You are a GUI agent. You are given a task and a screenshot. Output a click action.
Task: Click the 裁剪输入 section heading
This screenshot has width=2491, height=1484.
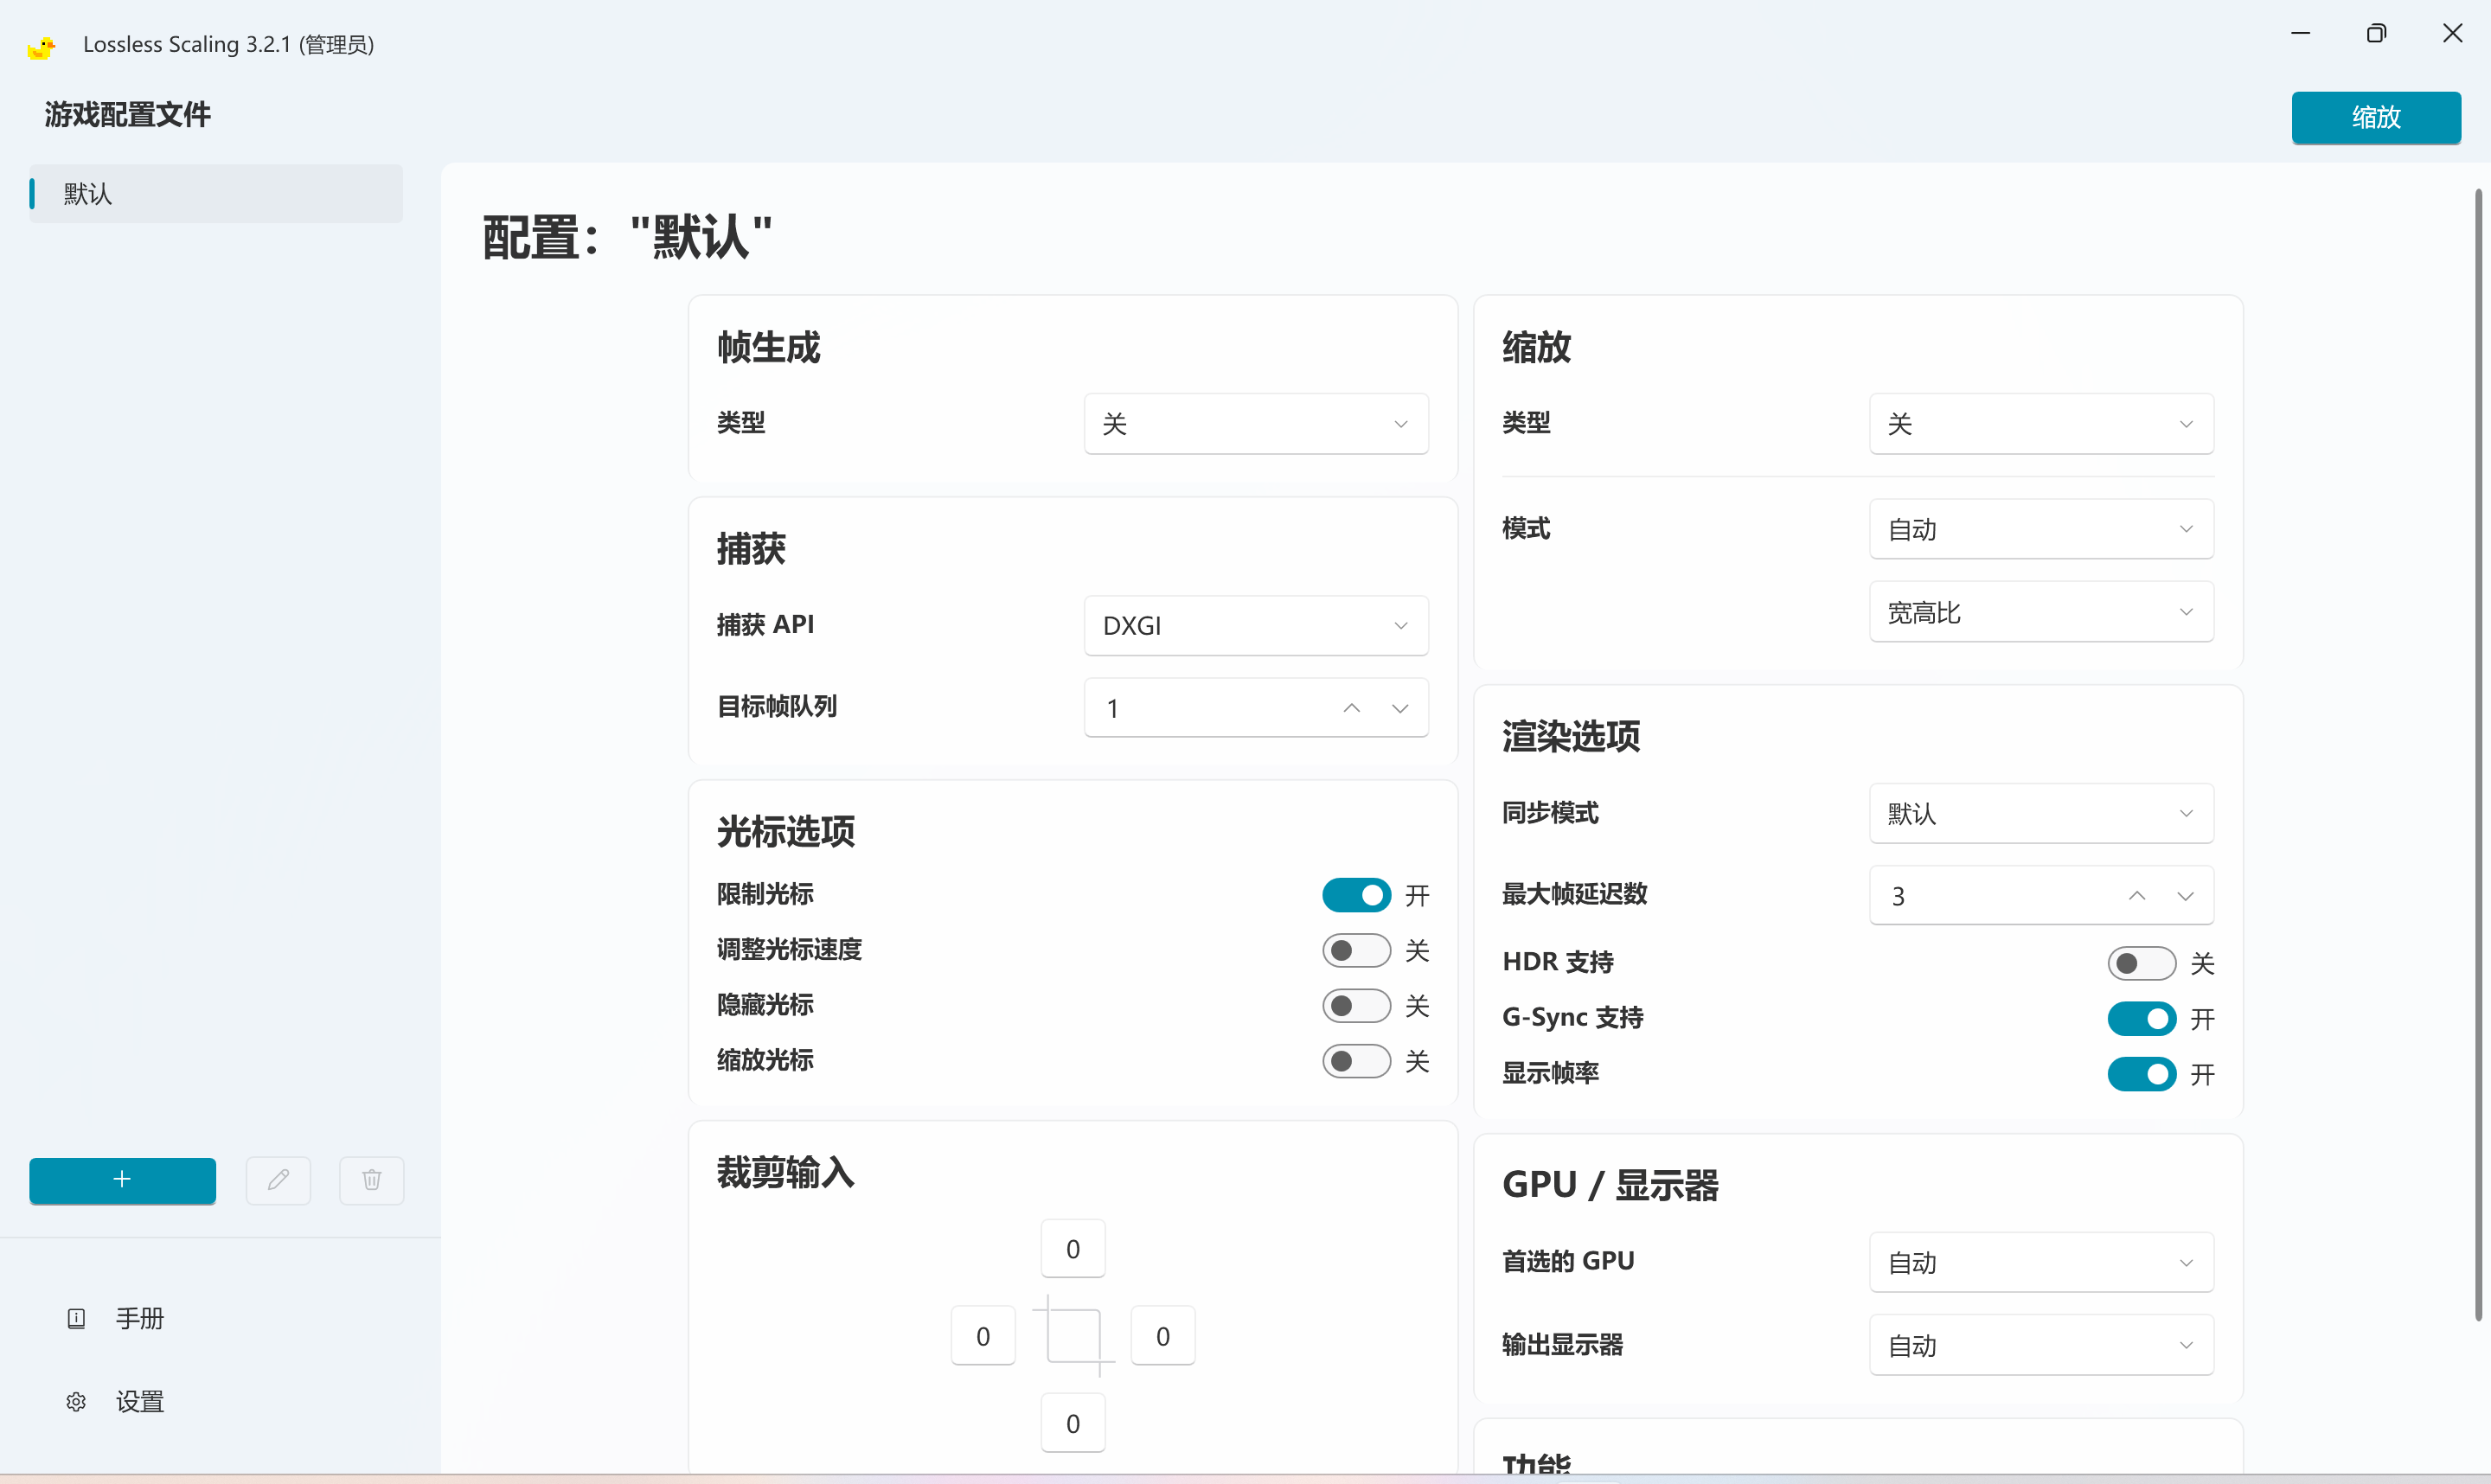pyautogui.click(x=786, y=1172)
